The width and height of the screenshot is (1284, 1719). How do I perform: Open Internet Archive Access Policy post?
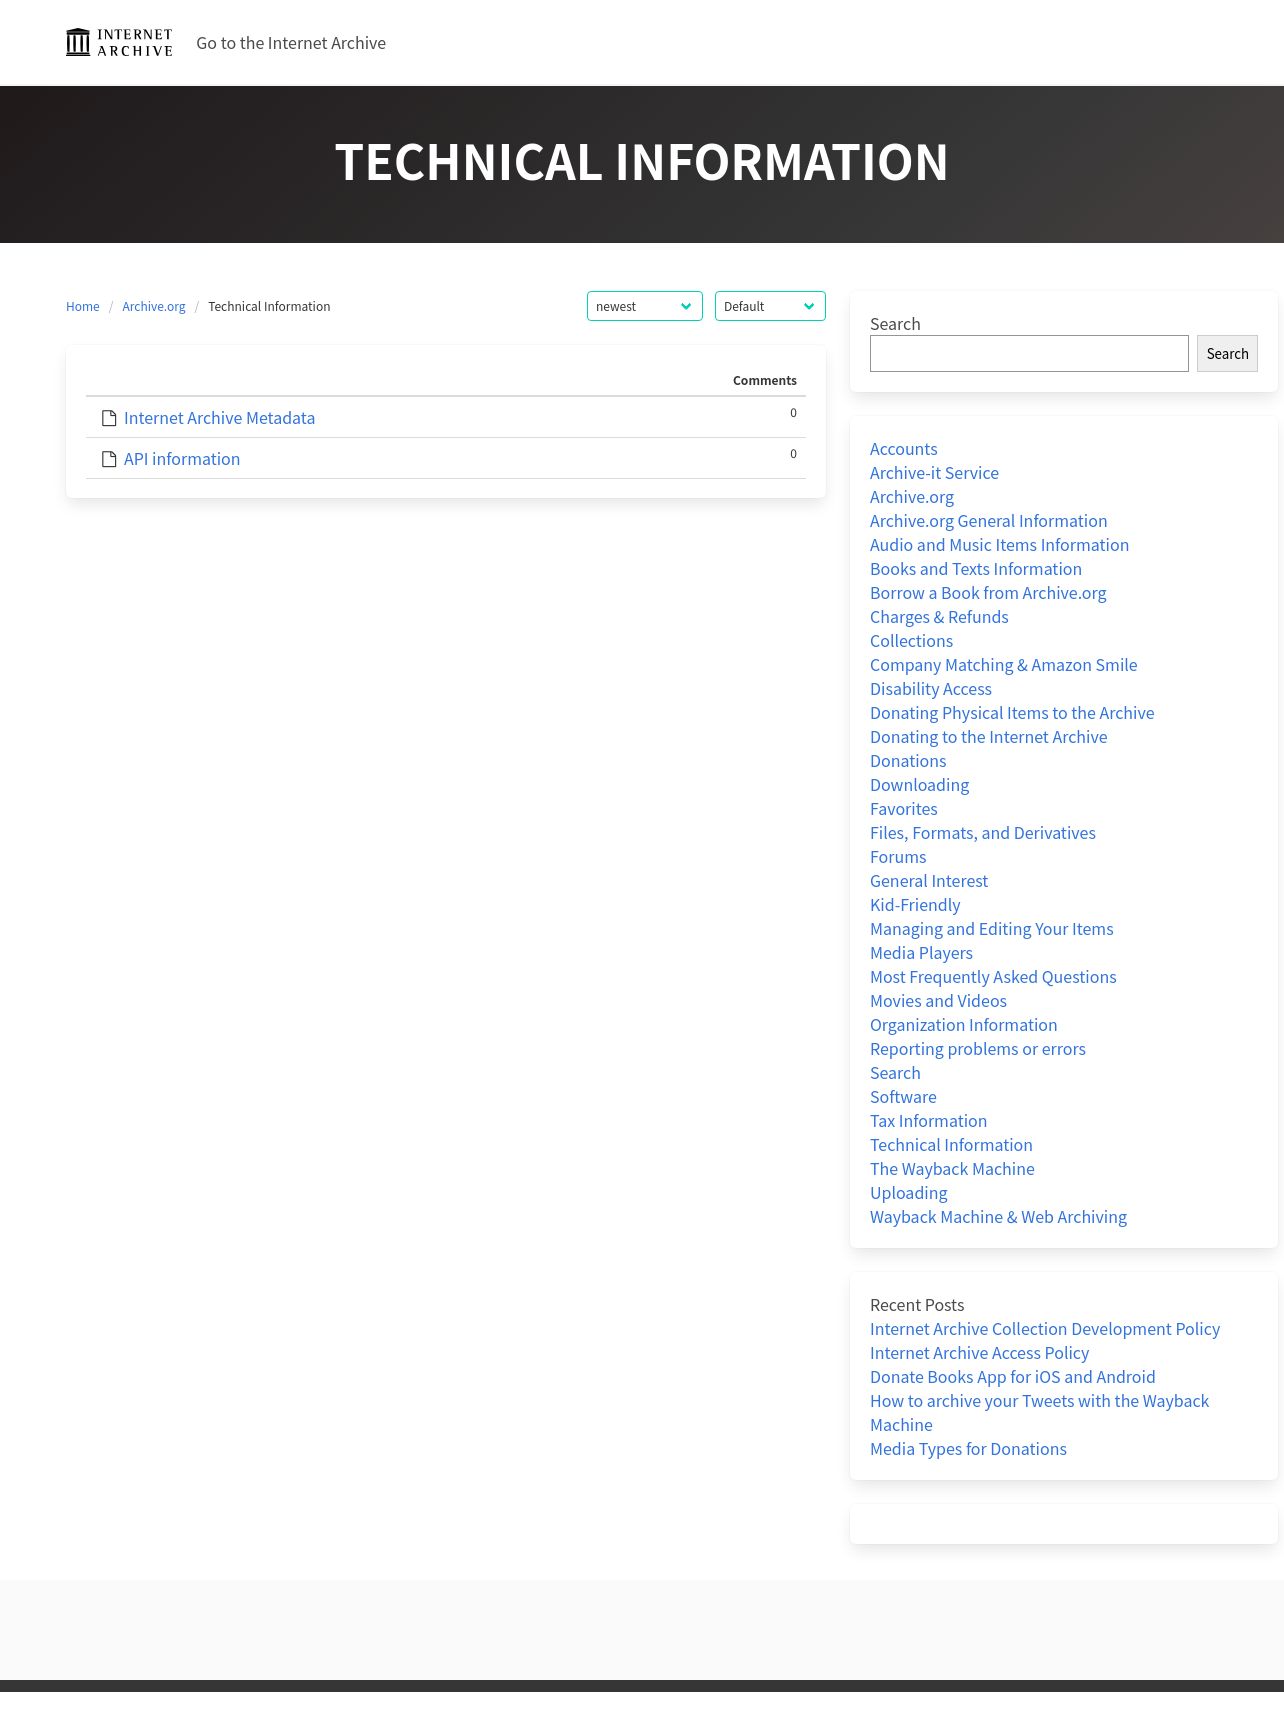tap(979, 1353)
